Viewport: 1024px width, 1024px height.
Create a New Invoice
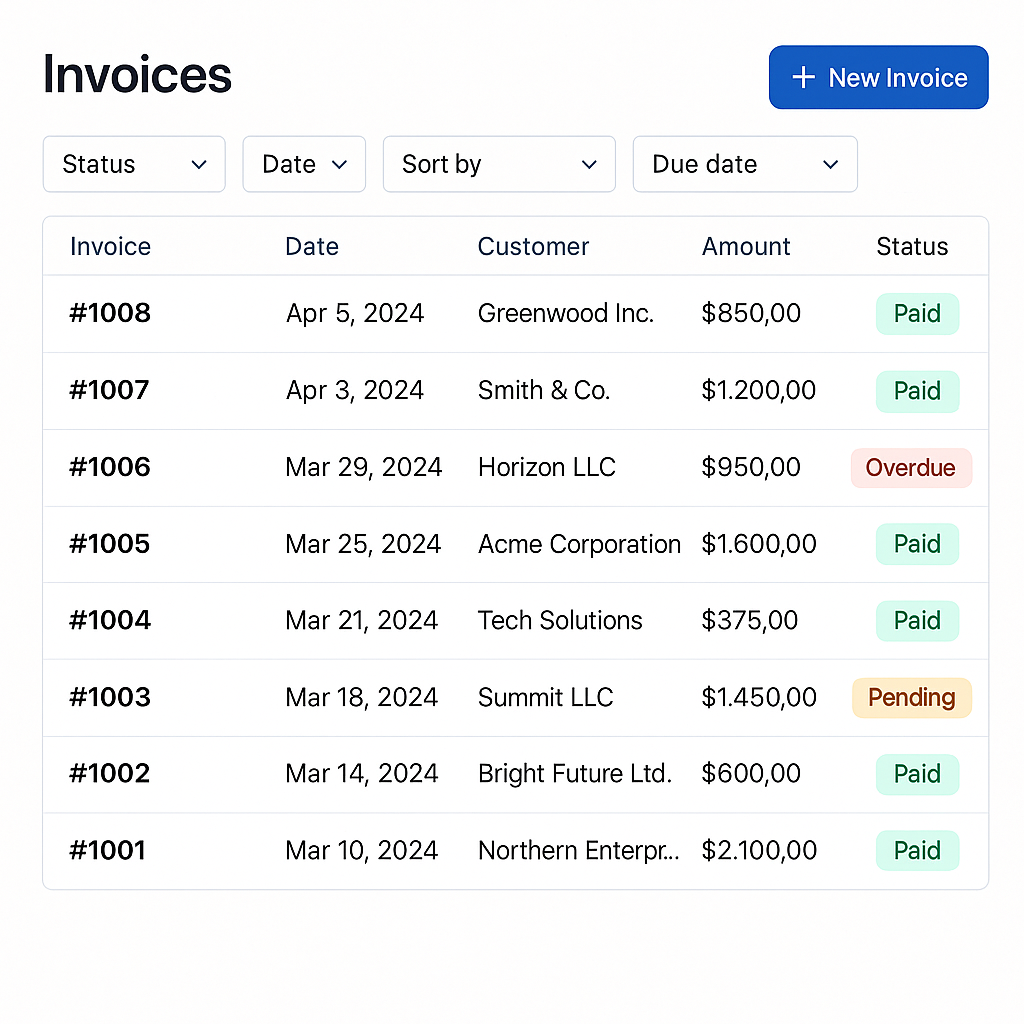pos(878,78)
